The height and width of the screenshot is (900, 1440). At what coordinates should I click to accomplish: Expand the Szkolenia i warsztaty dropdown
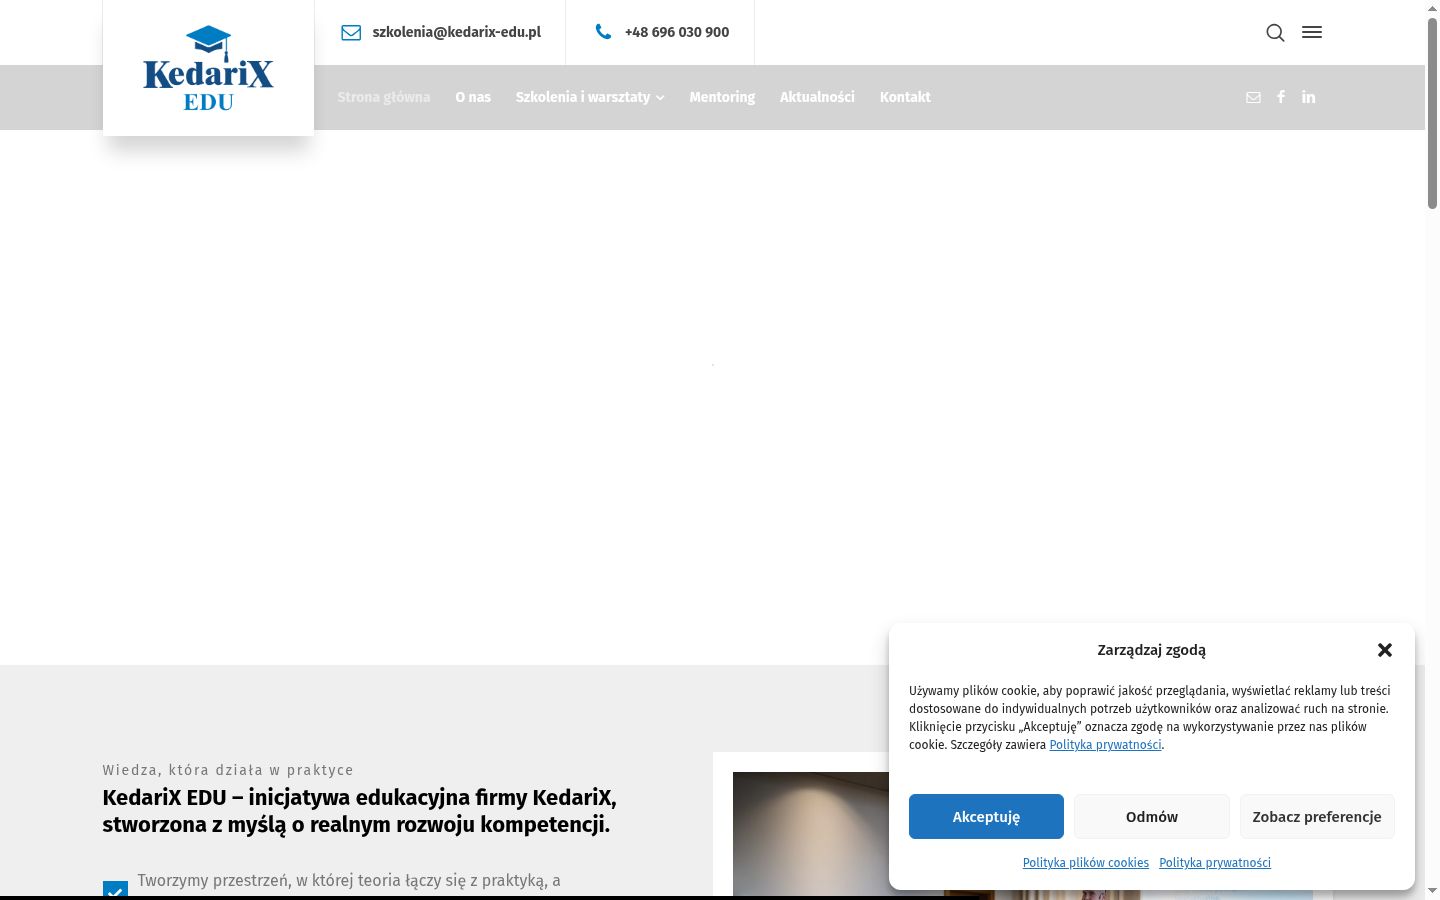coord(590,97)
